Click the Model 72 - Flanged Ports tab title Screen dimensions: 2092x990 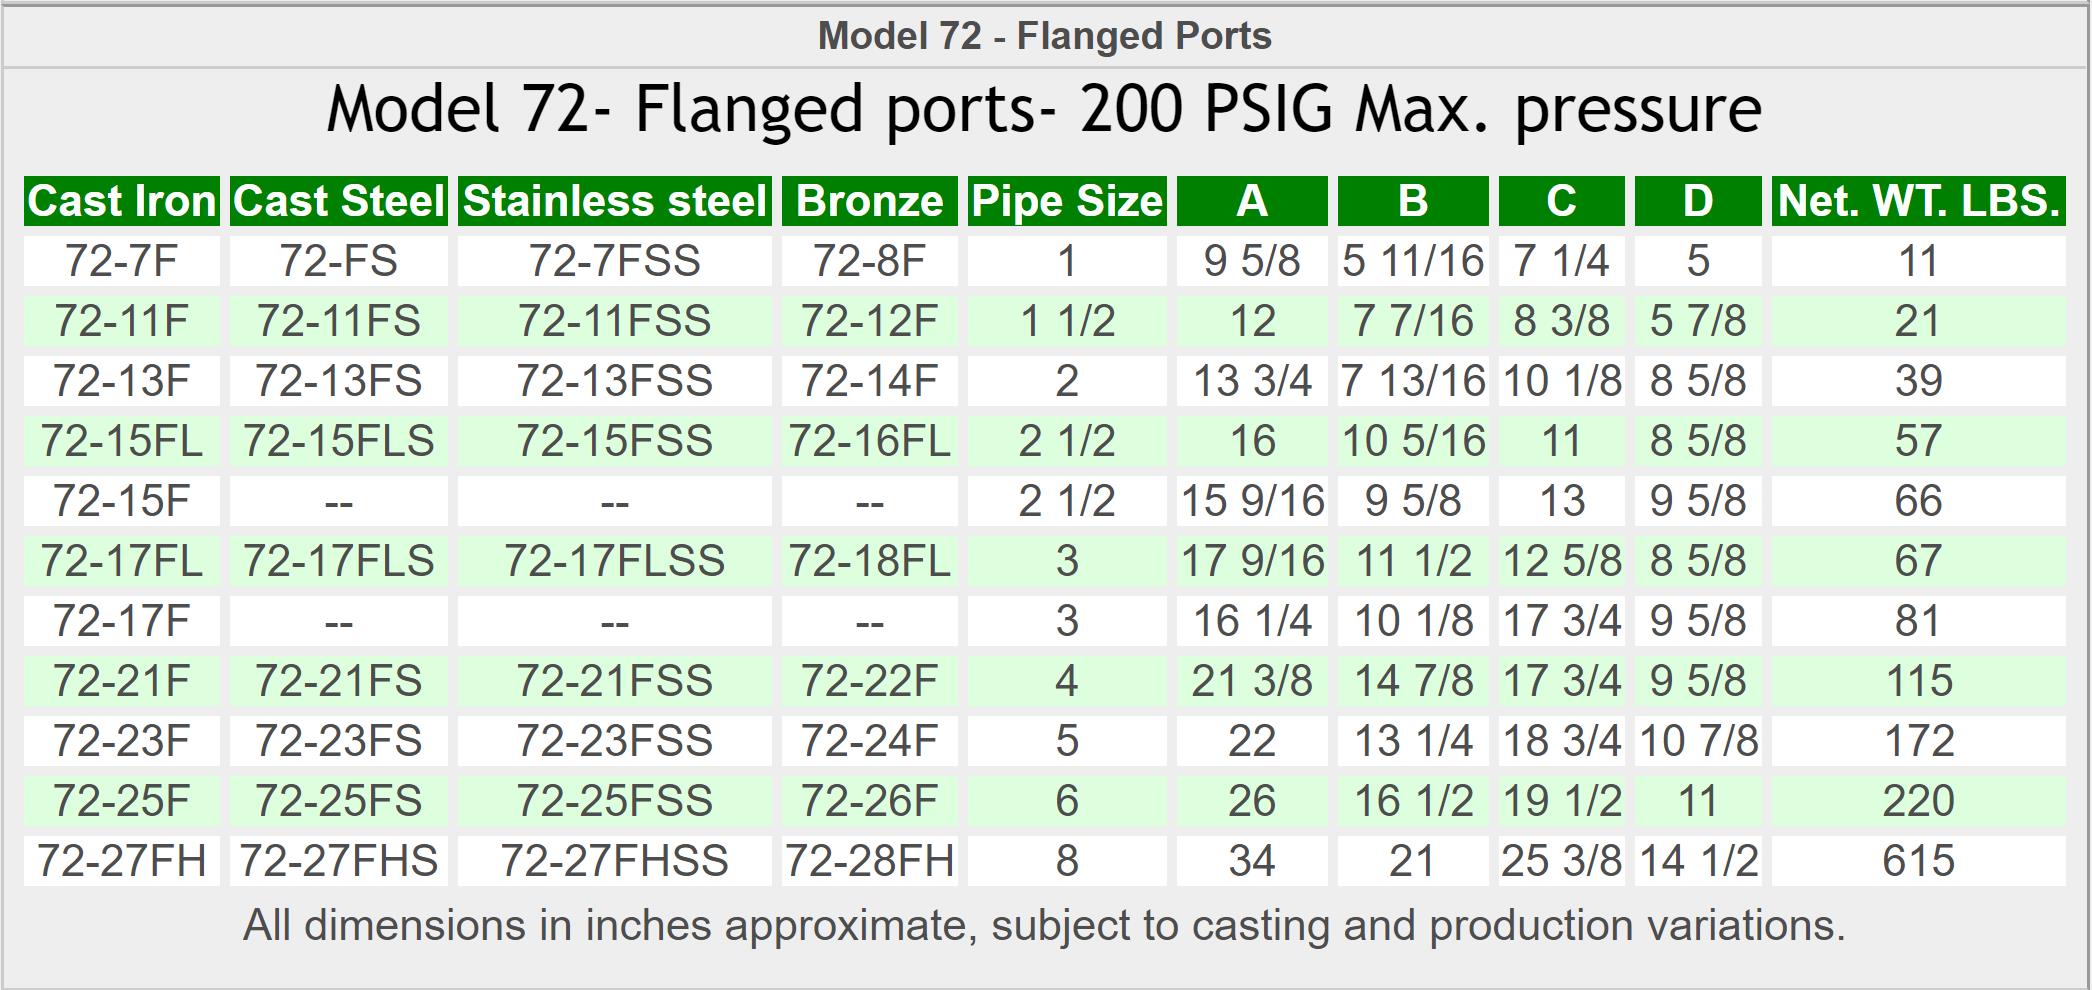[1044, 36]
